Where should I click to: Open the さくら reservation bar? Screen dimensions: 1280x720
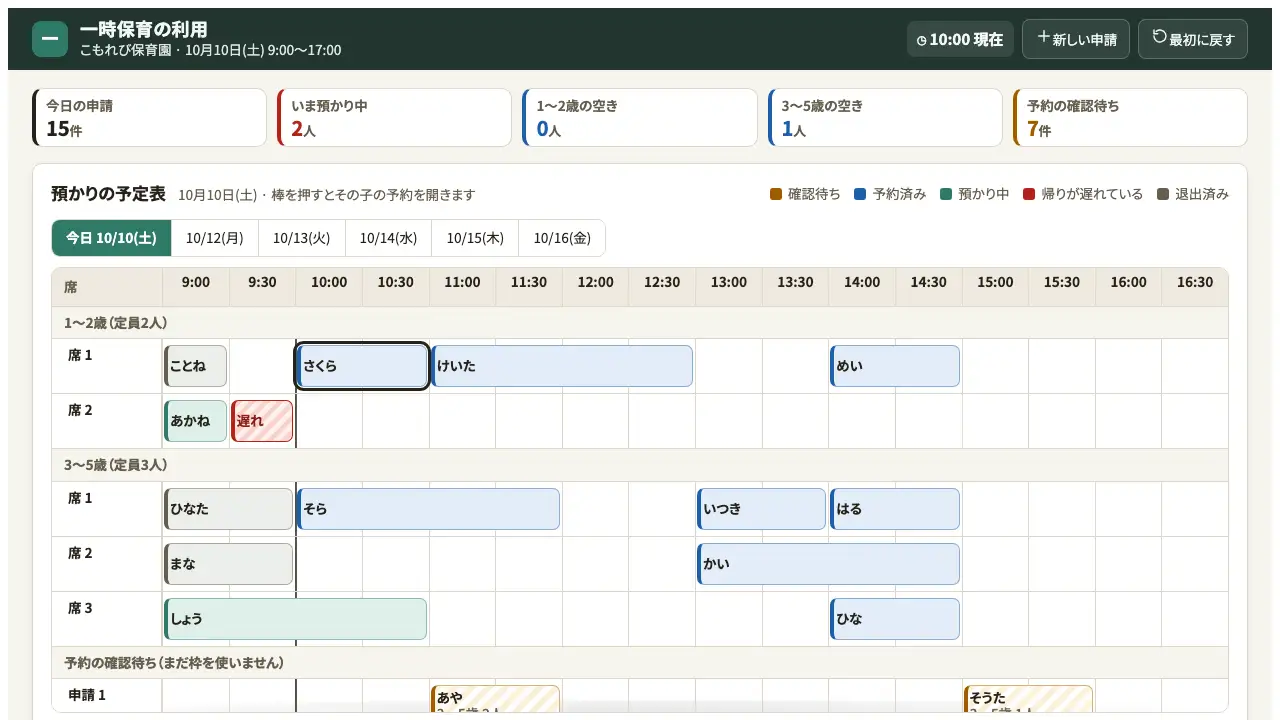[x=363, y=366]
